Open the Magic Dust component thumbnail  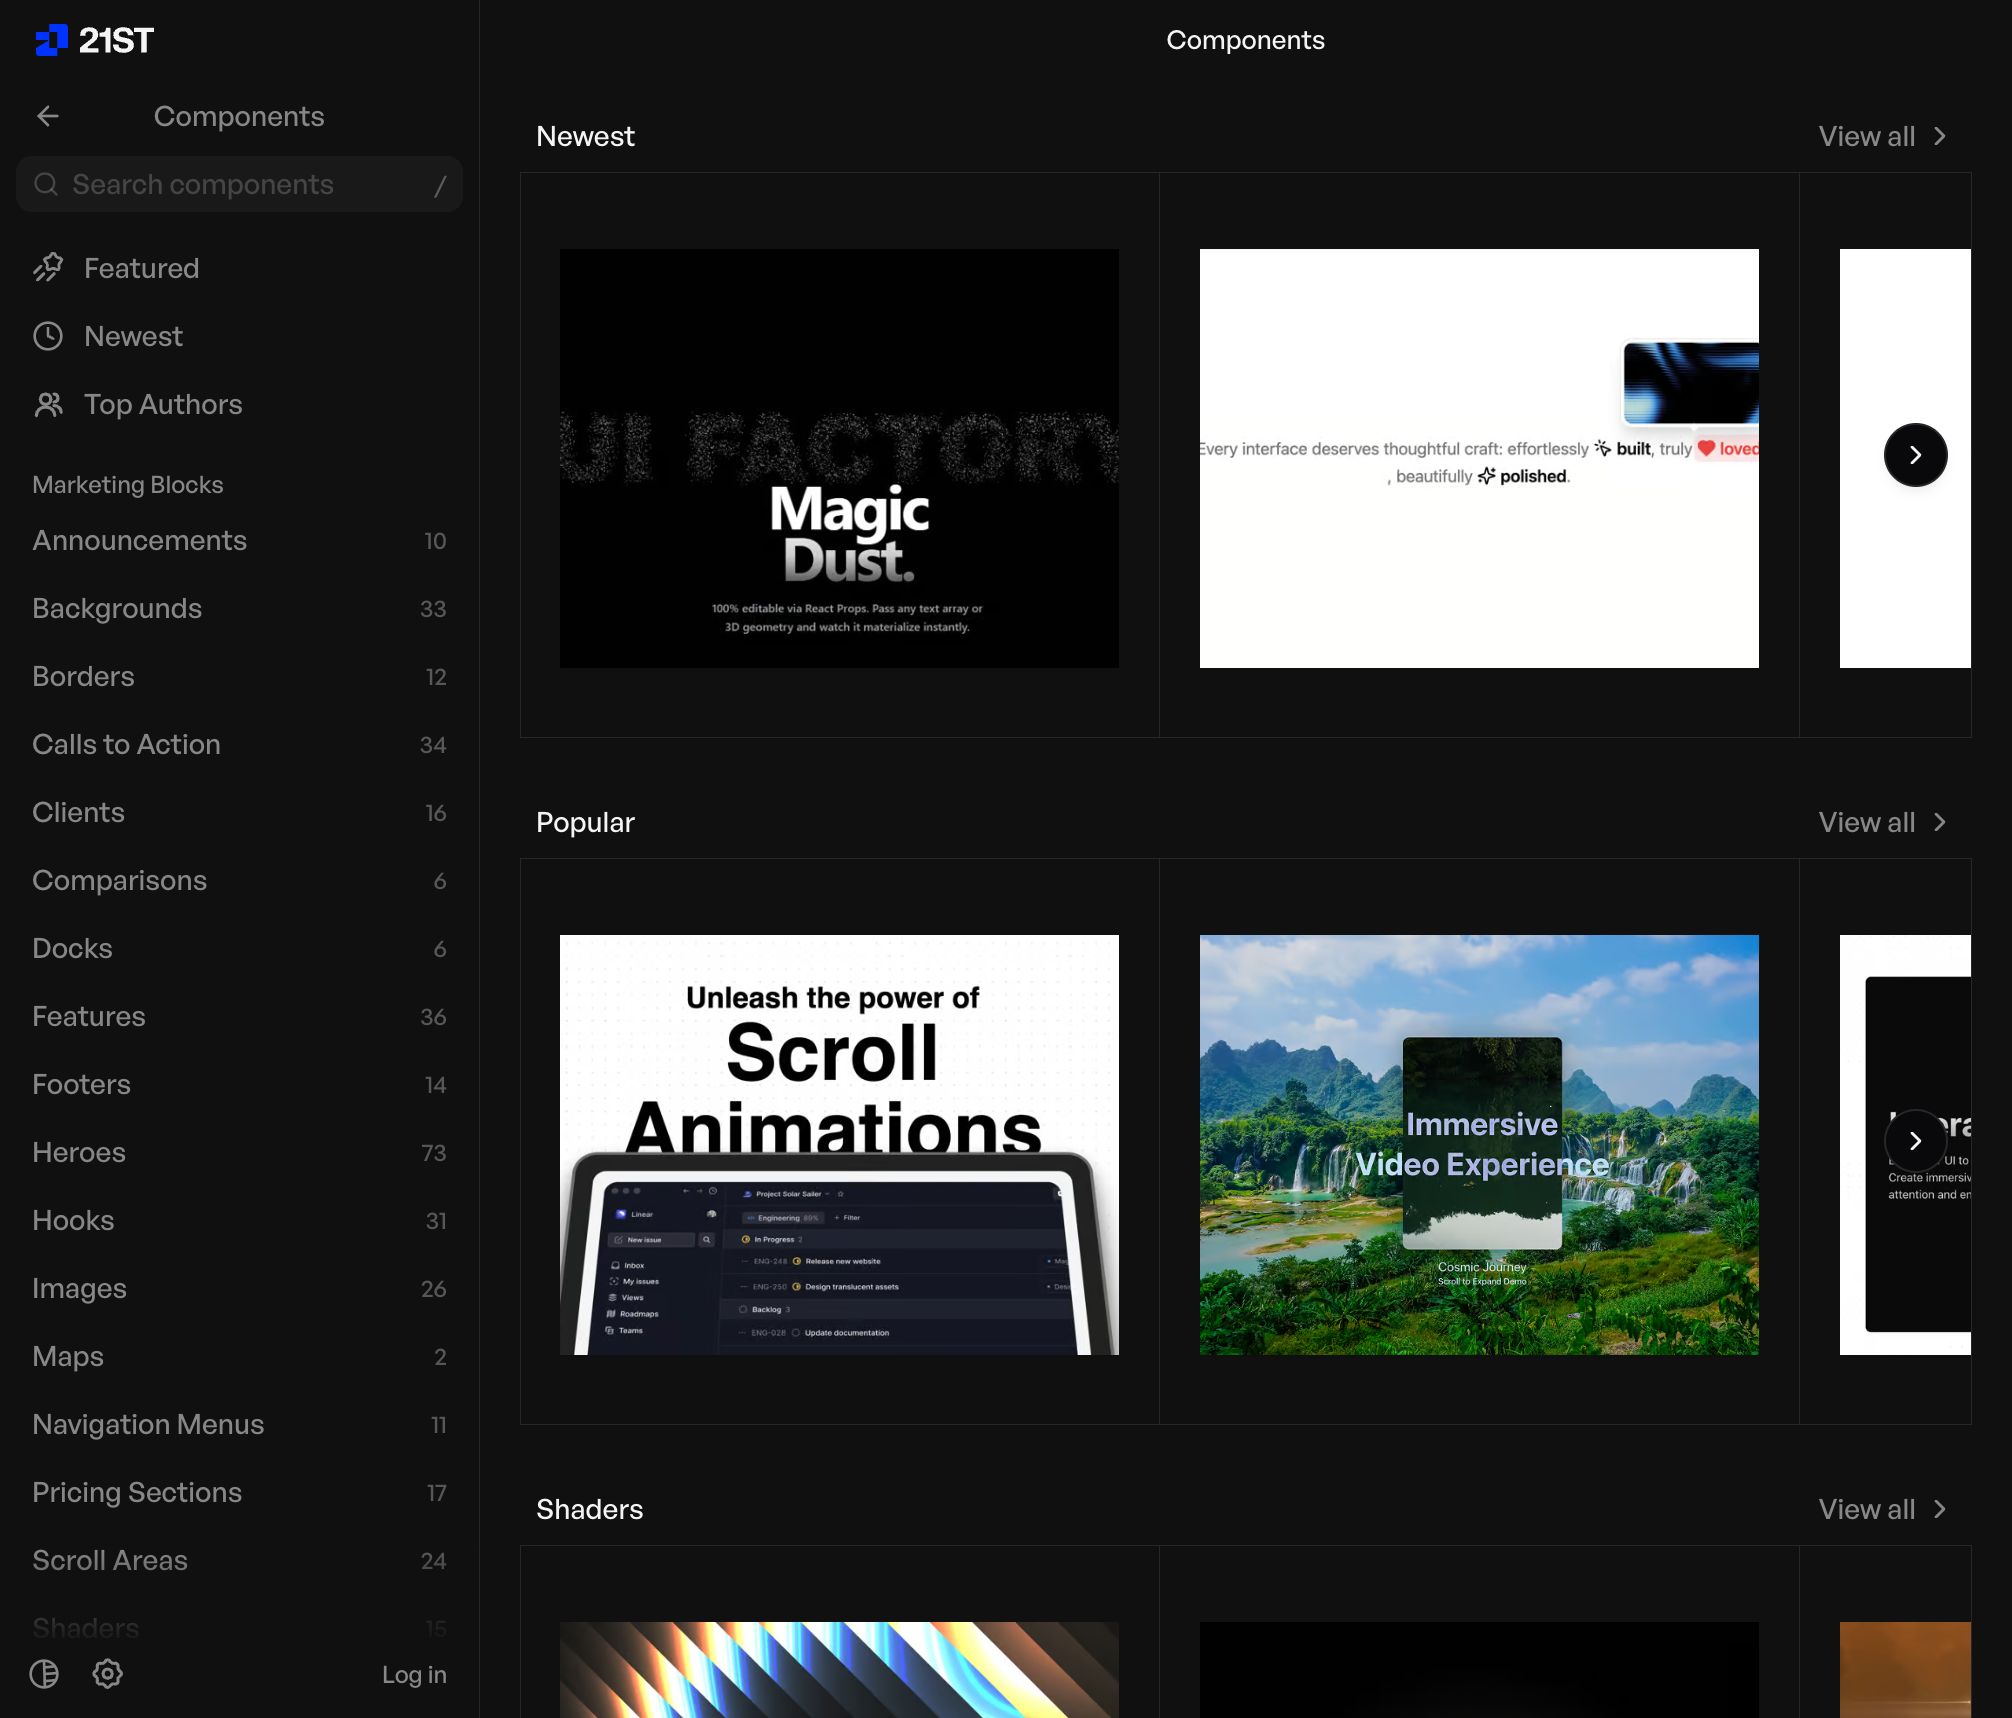coord(839,458)
